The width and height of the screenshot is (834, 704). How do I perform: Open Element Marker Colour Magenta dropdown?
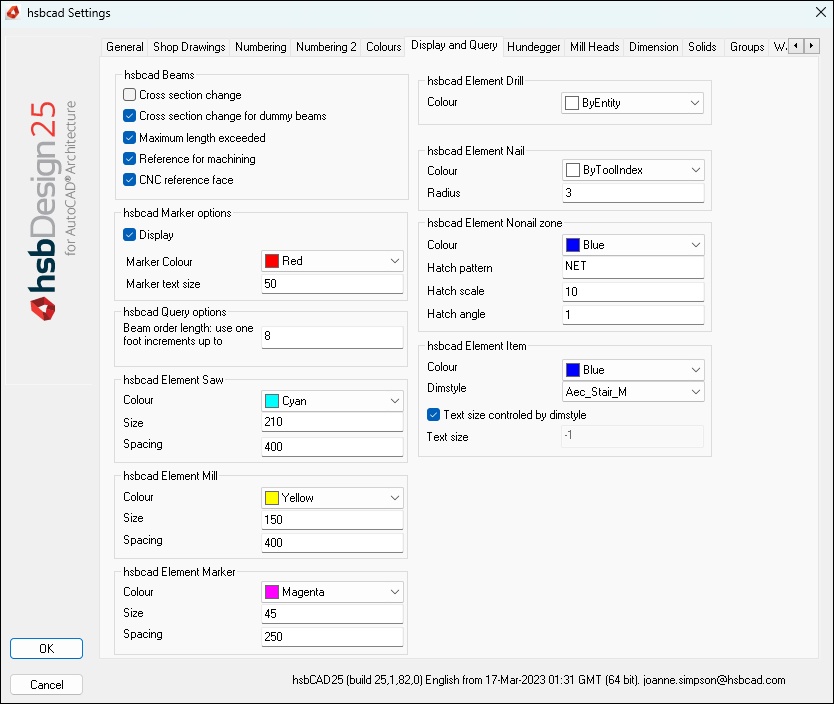point(332,592)
